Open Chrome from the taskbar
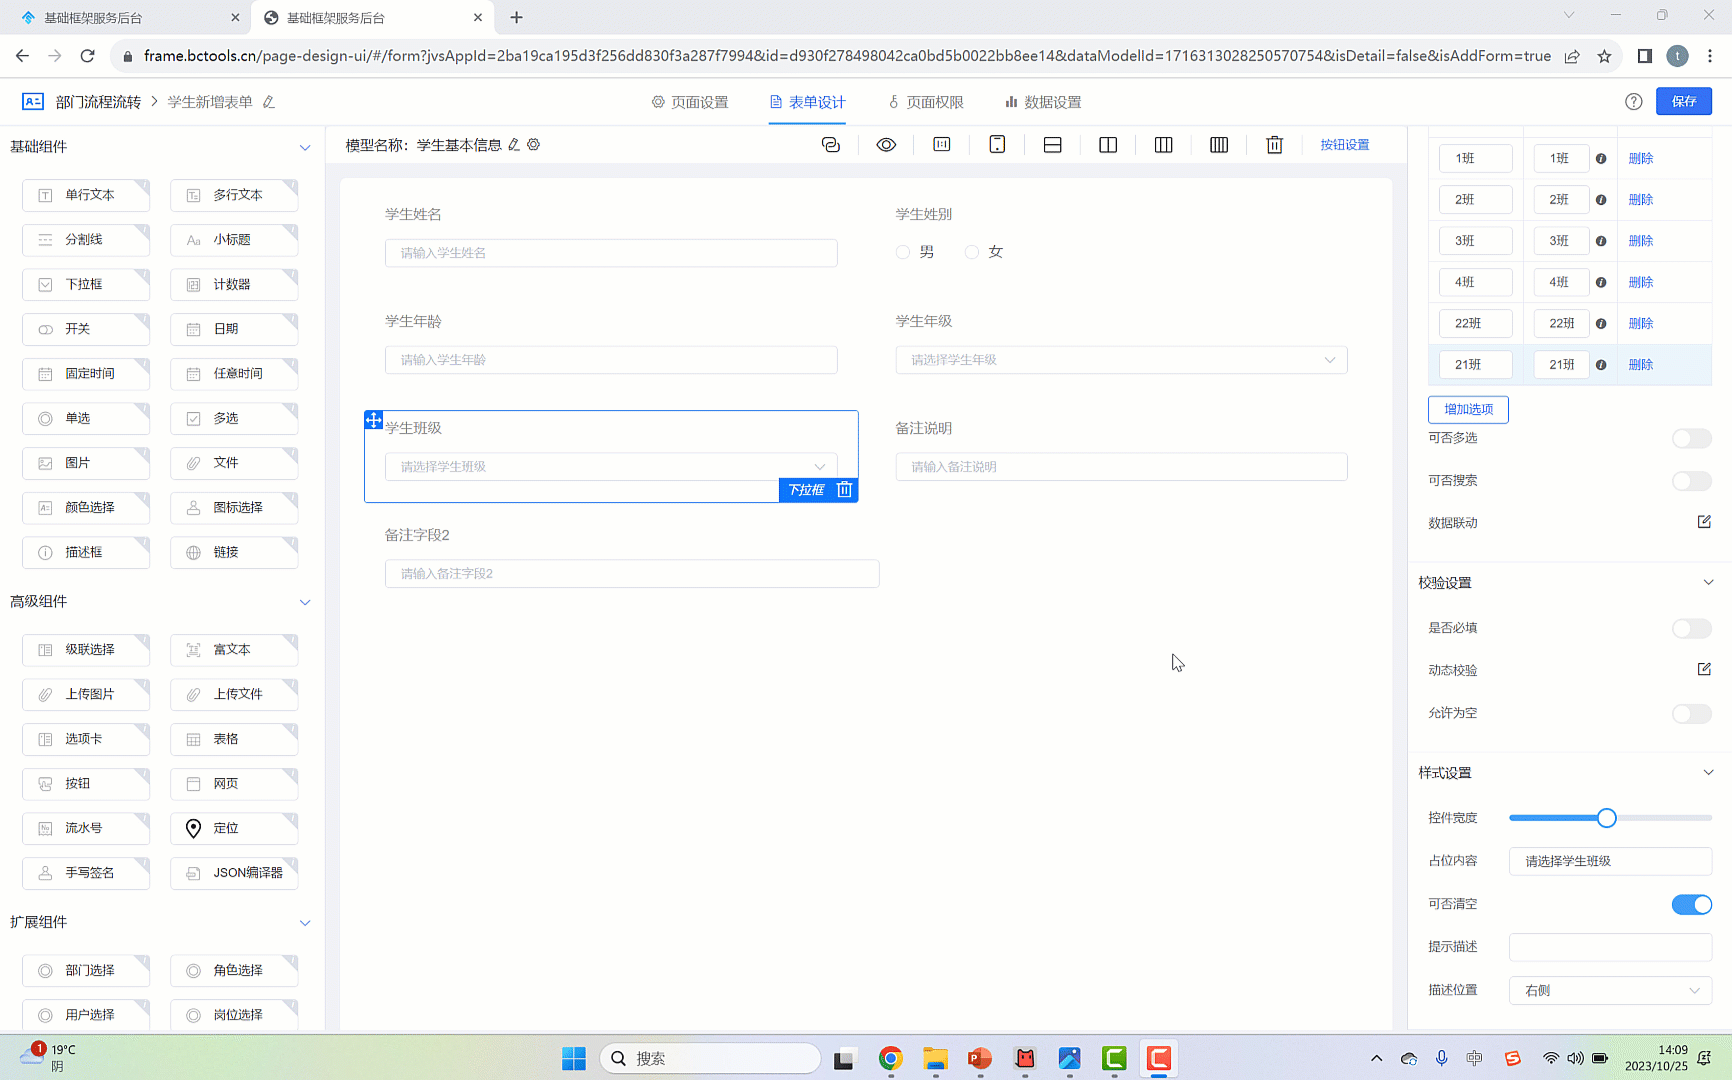Image resolution: width=1732 pixels, height=1080 pixels. [x=890, y=1058]
